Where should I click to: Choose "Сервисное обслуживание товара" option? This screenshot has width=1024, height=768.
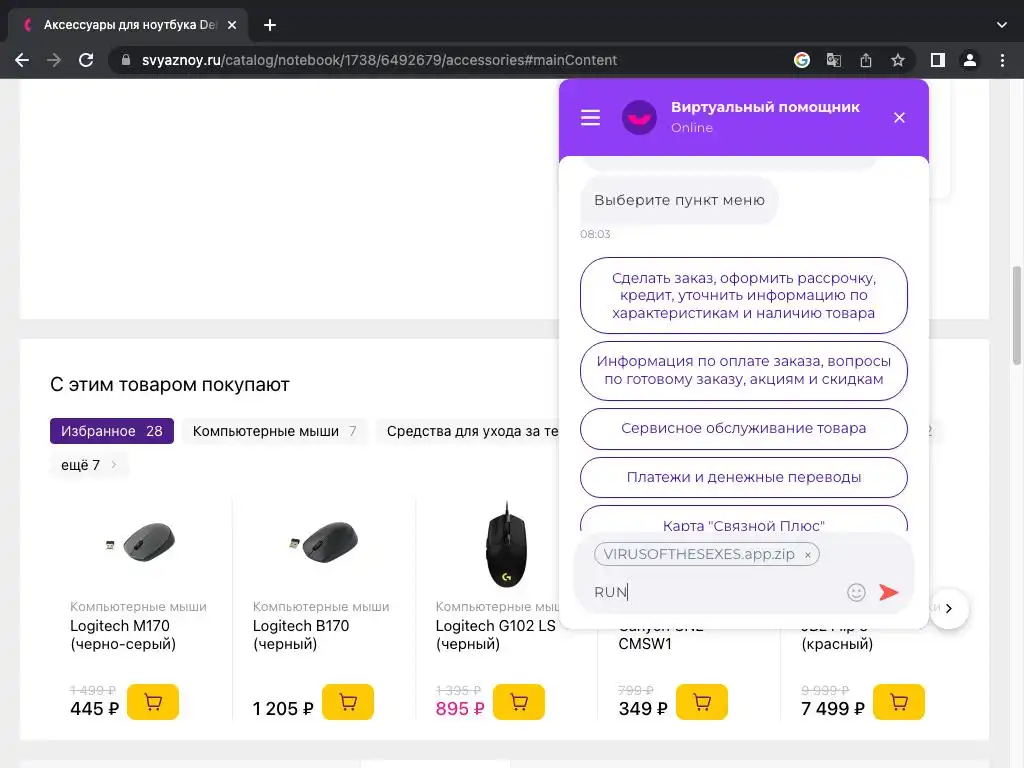pyautogui.click(x=743, y=428)
